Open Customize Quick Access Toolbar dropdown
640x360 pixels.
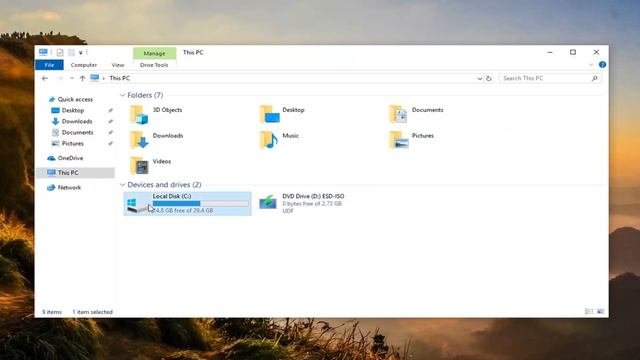(81, 53)
